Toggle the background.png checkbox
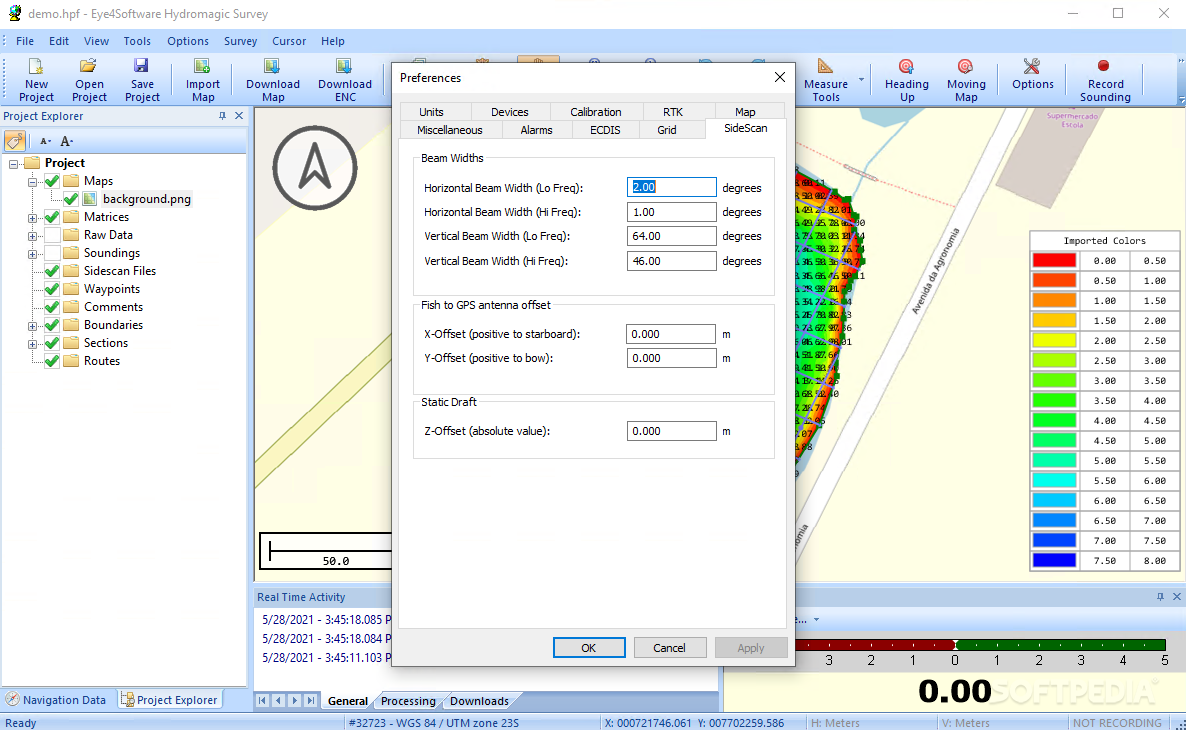This screenshot has width=1186, height=730. point(71,199)
